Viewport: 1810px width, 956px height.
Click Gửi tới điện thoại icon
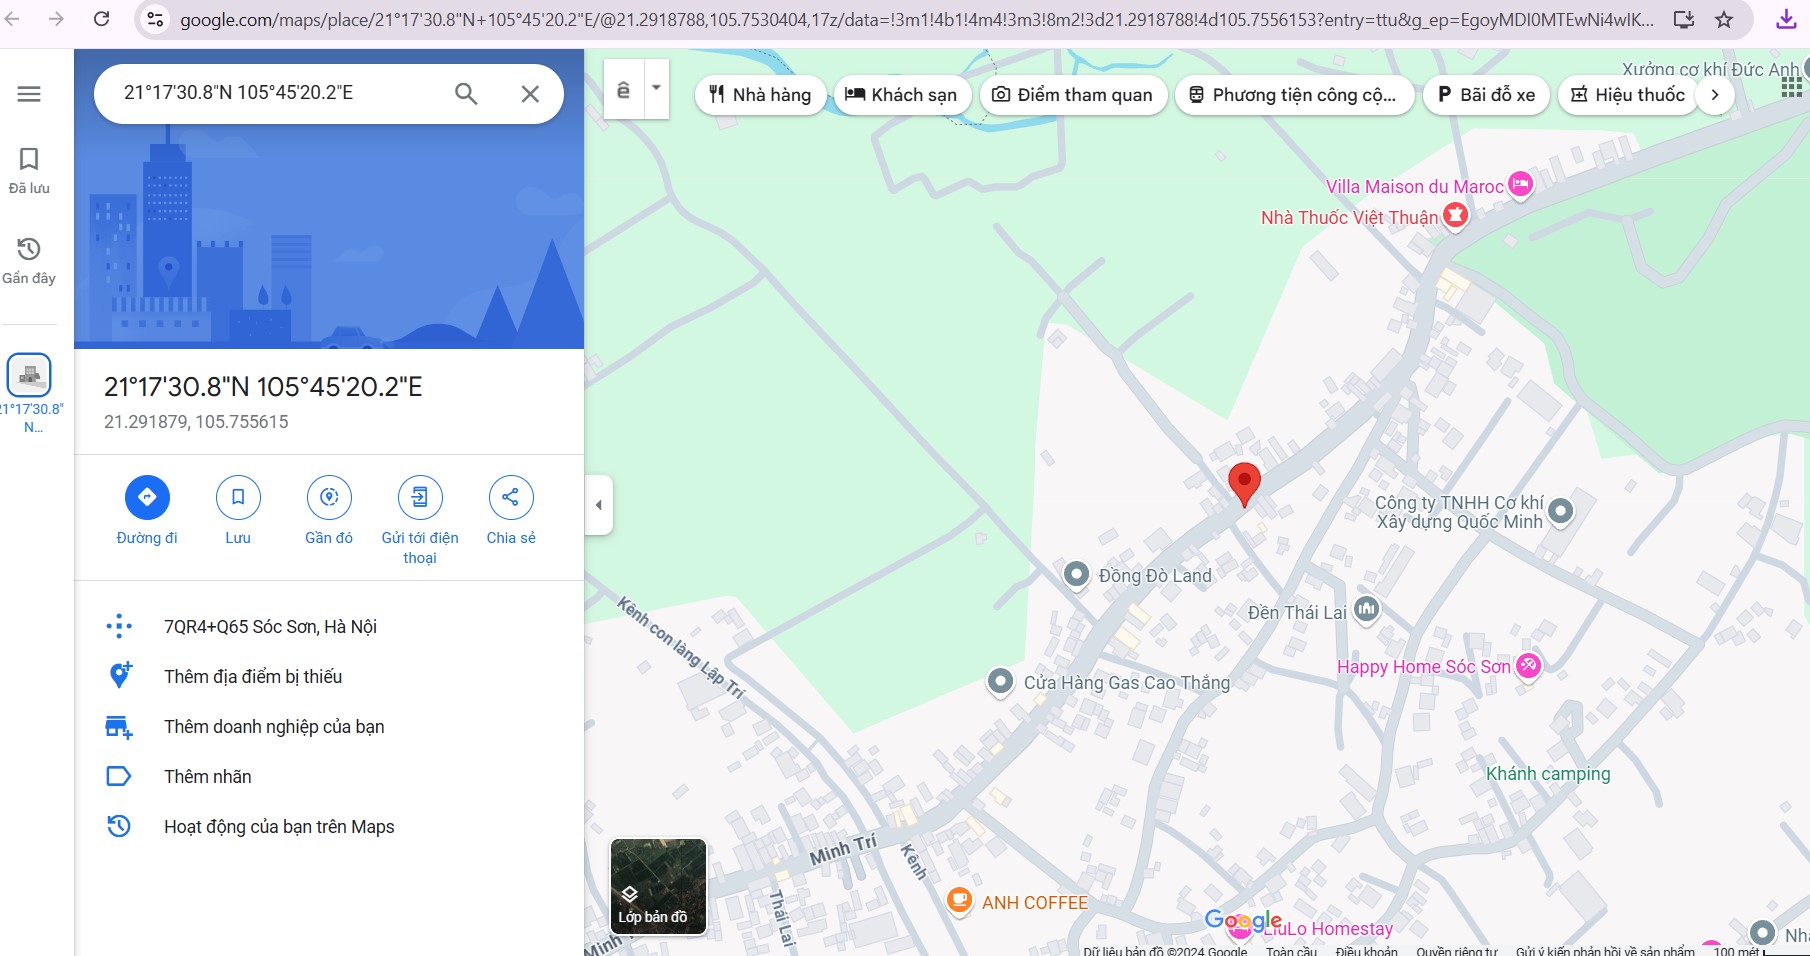[x=420, y=497]
